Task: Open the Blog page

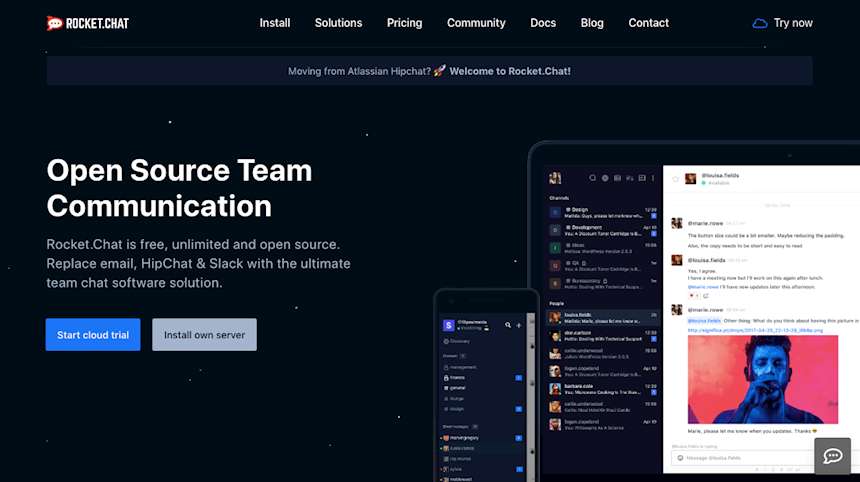Action: [592, 23]
